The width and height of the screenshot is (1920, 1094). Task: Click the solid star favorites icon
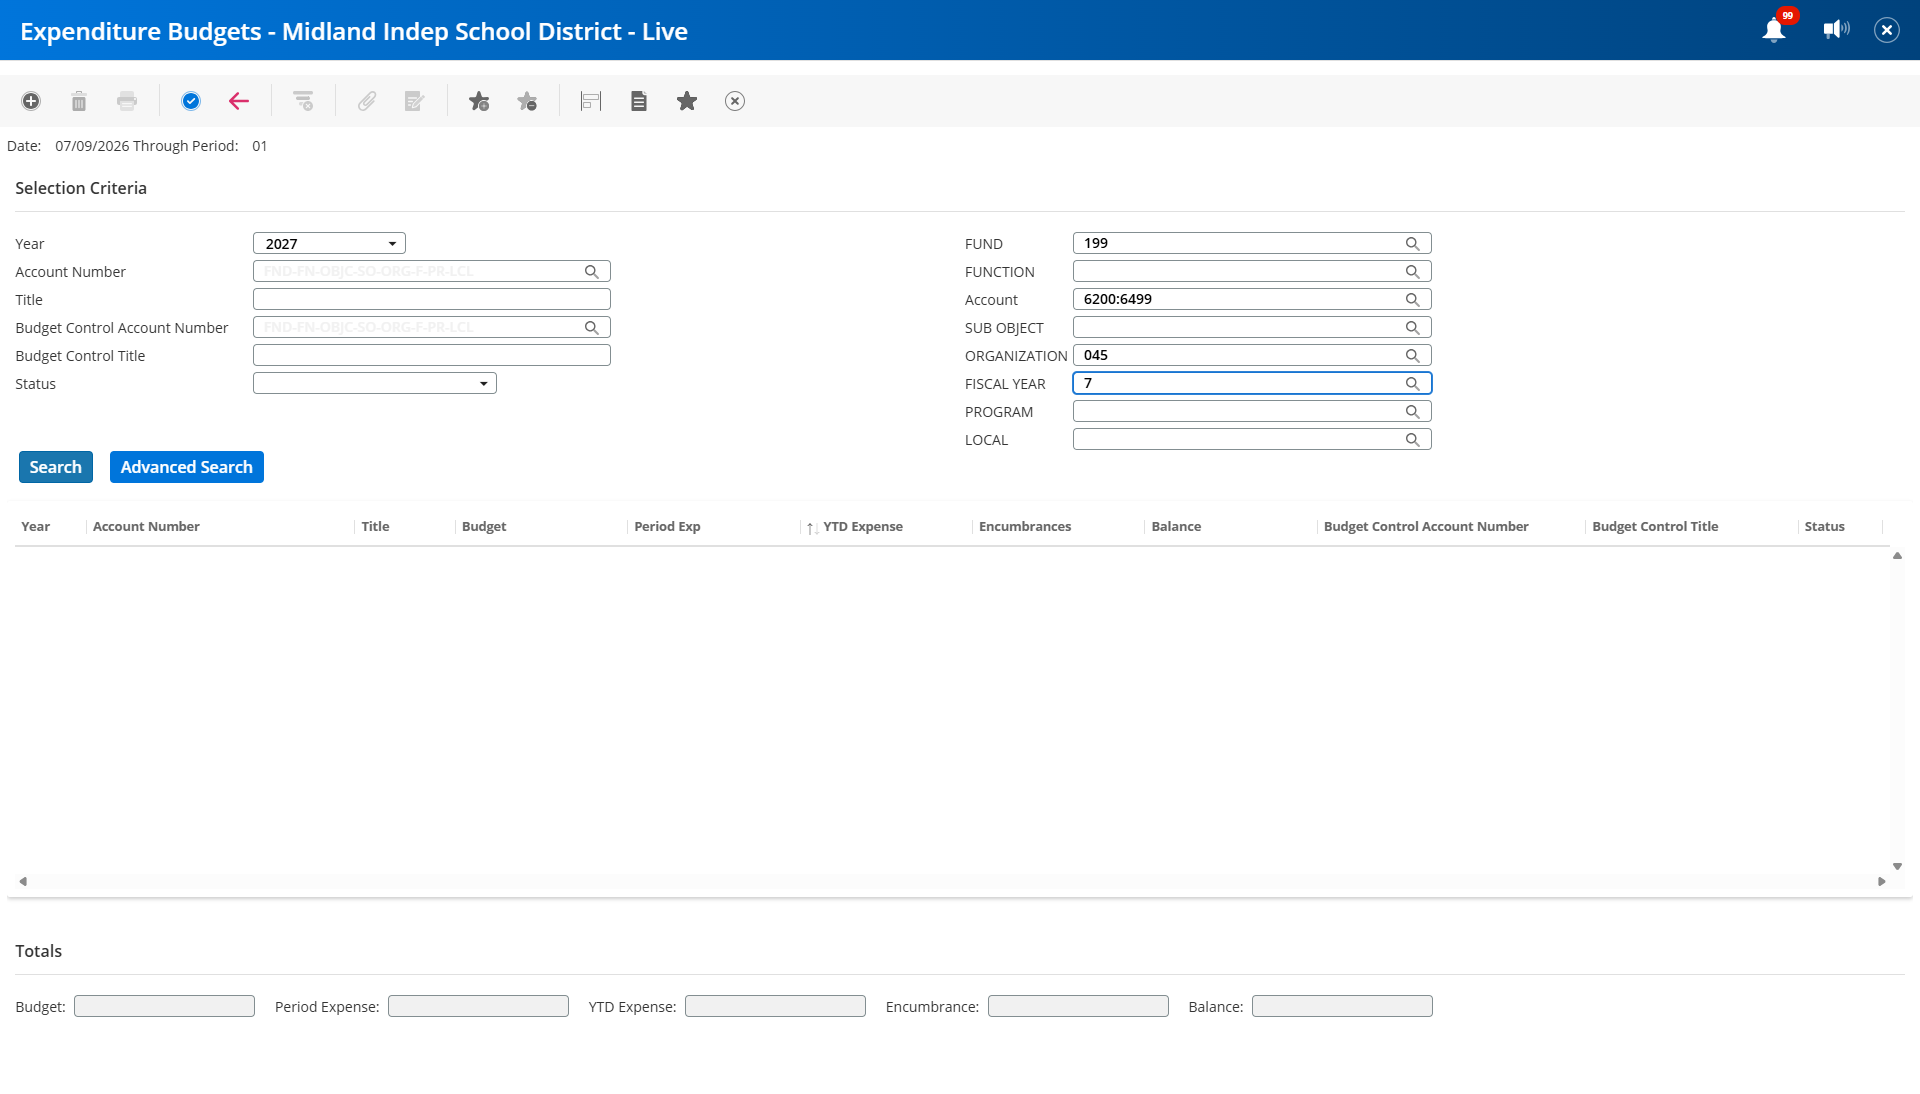pos(687,101)
